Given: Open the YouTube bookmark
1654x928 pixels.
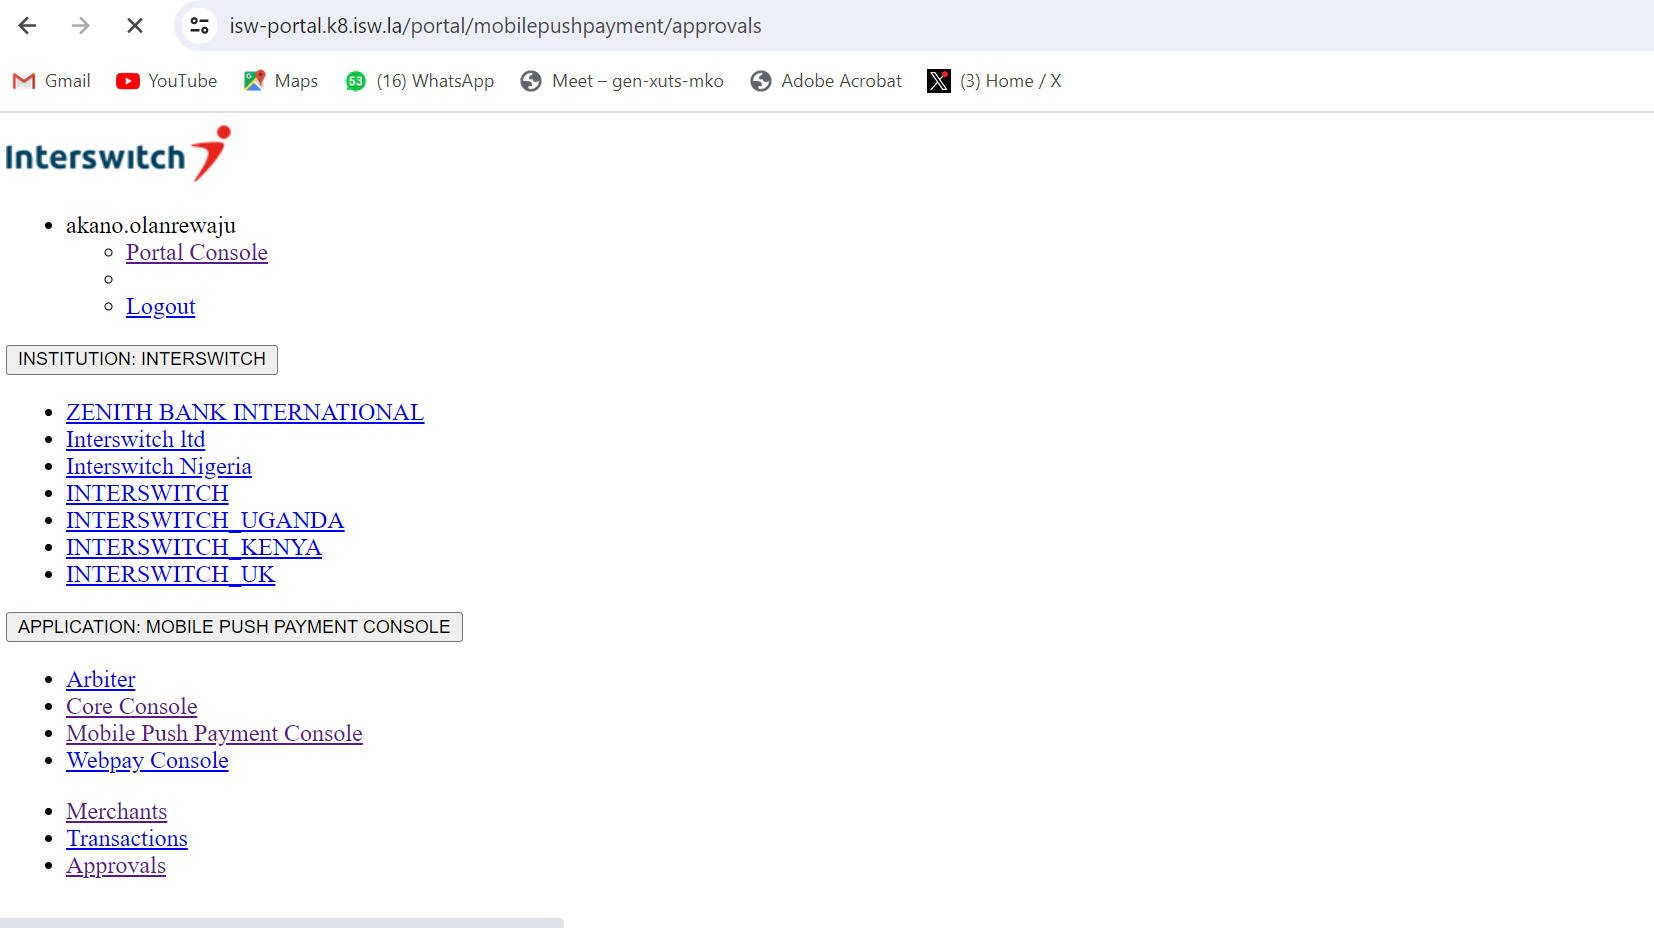Looking at the screenshot, I should point(167,81).
